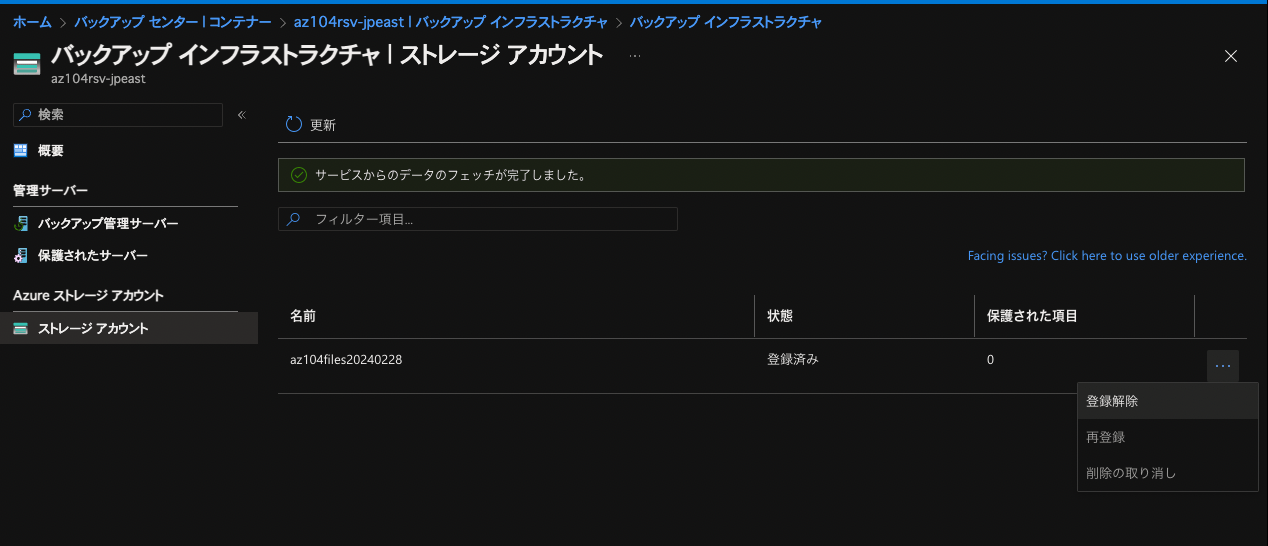This screenshot has width=1268, height=546.
Task: Collapse the sidebar with double-chevron icon
Action: coord(241,115)
